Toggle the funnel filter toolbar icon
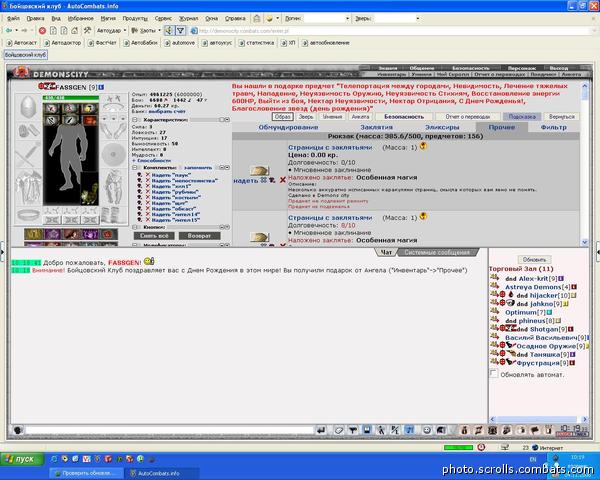The height and width of the screenshot is (480, 600). [x=181, y=31]
